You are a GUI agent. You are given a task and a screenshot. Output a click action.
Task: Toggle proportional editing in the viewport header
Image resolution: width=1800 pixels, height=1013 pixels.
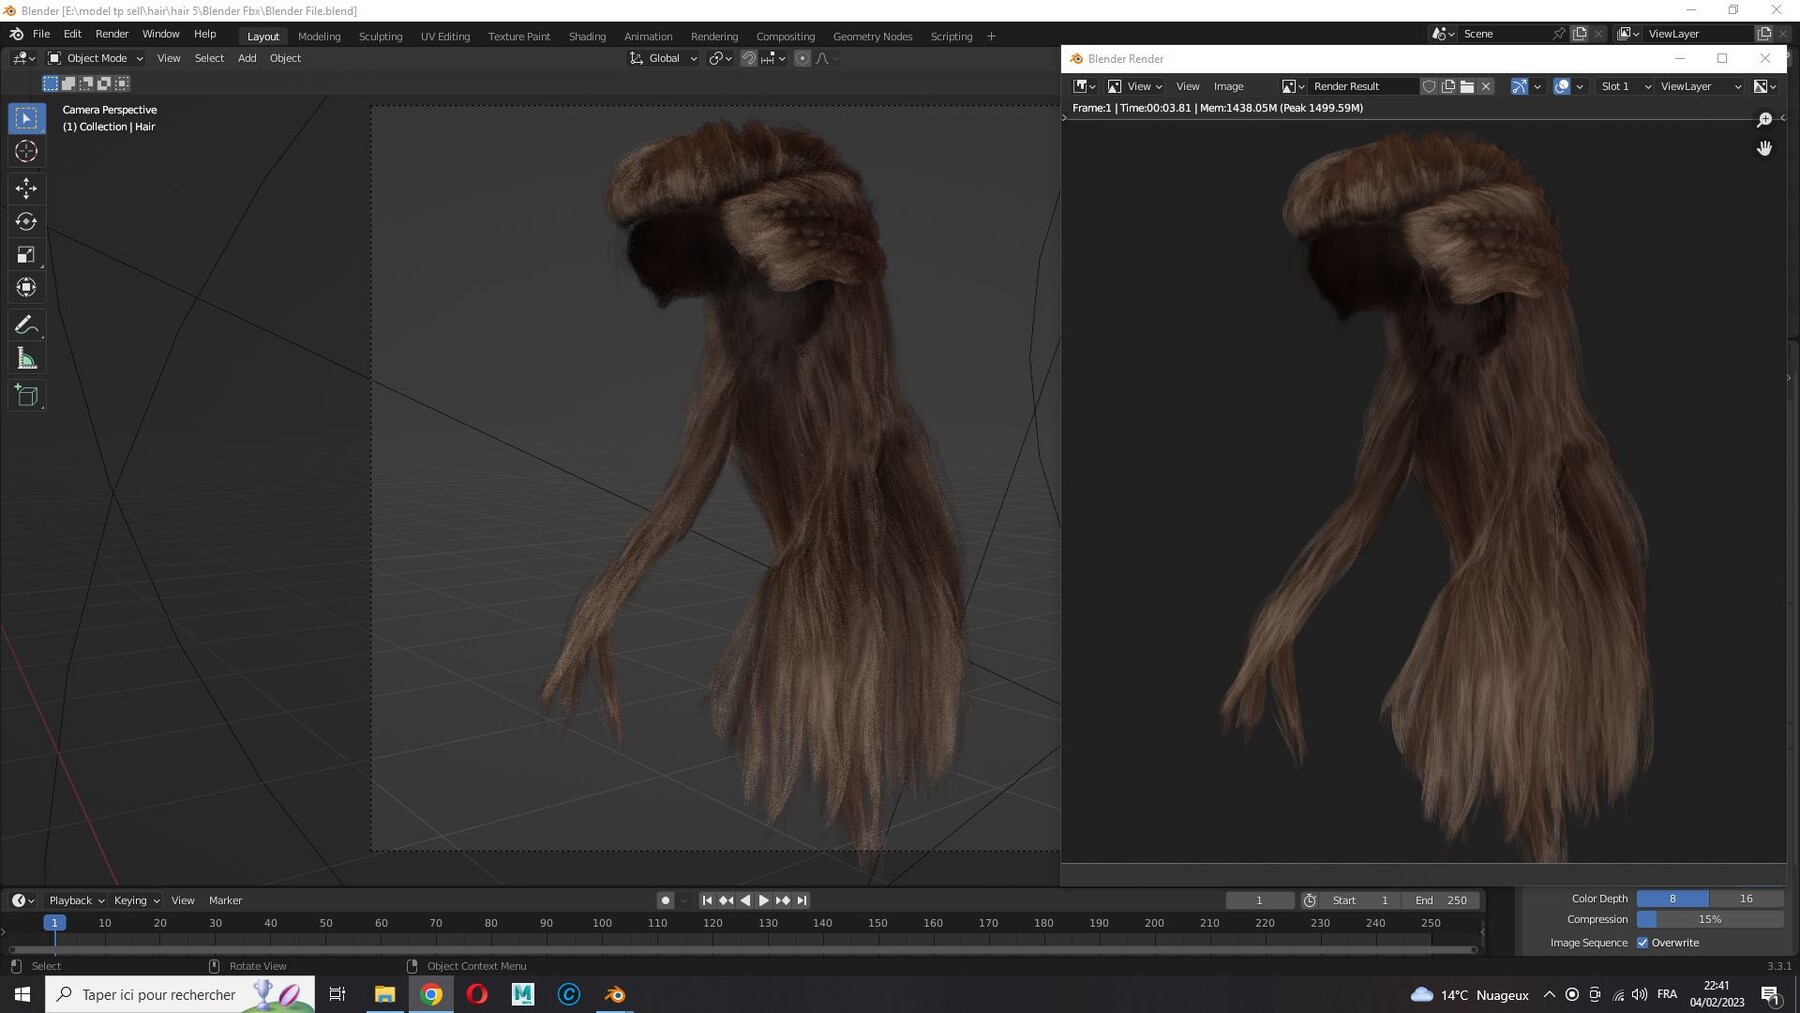802,58
